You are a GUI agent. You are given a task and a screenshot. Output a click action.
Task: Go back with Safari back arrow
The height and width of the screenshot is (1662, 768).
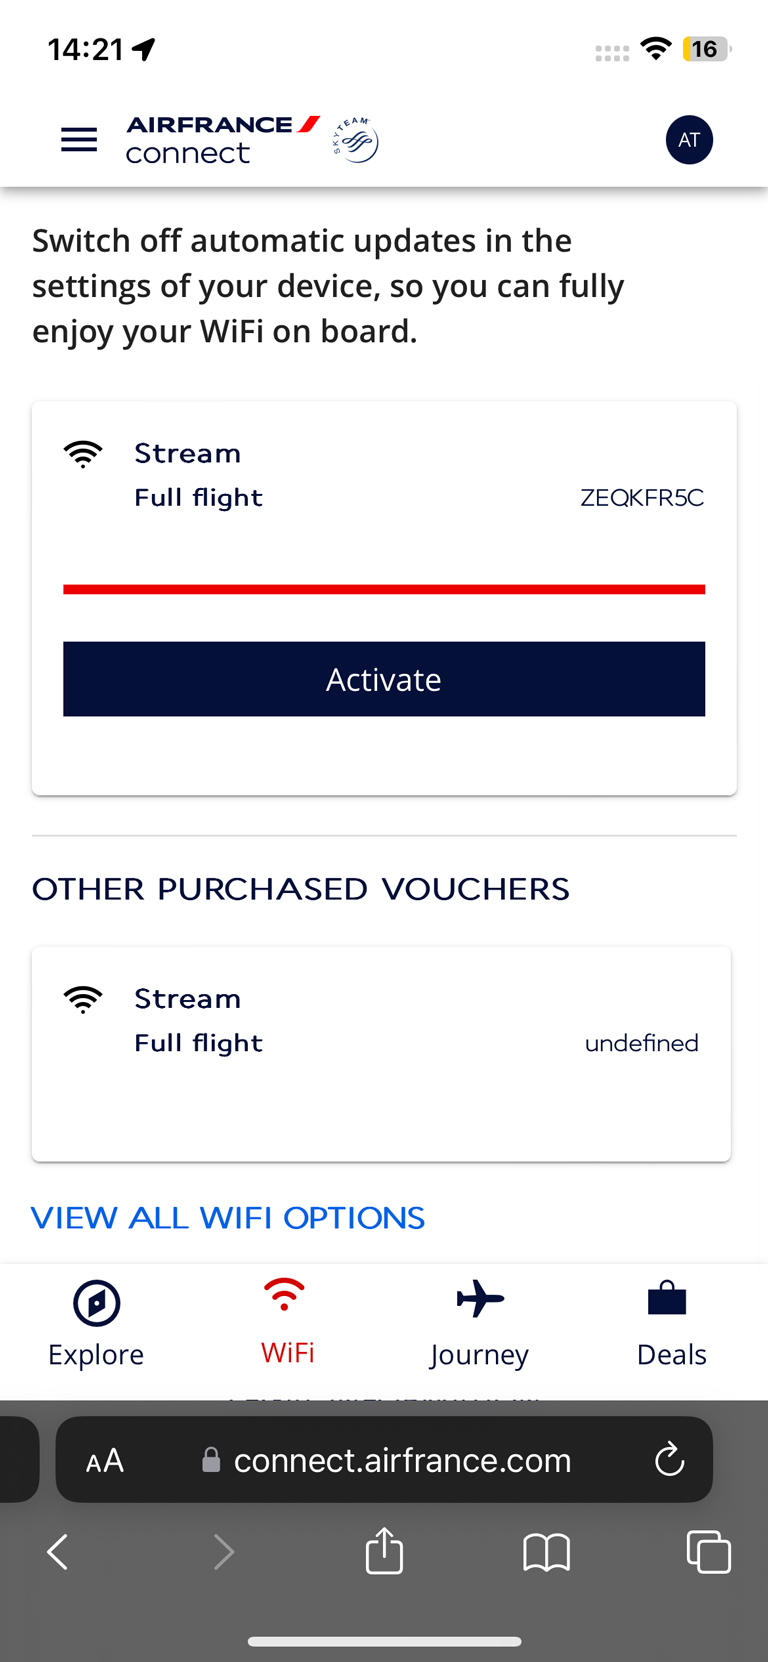coord(58,1552)
